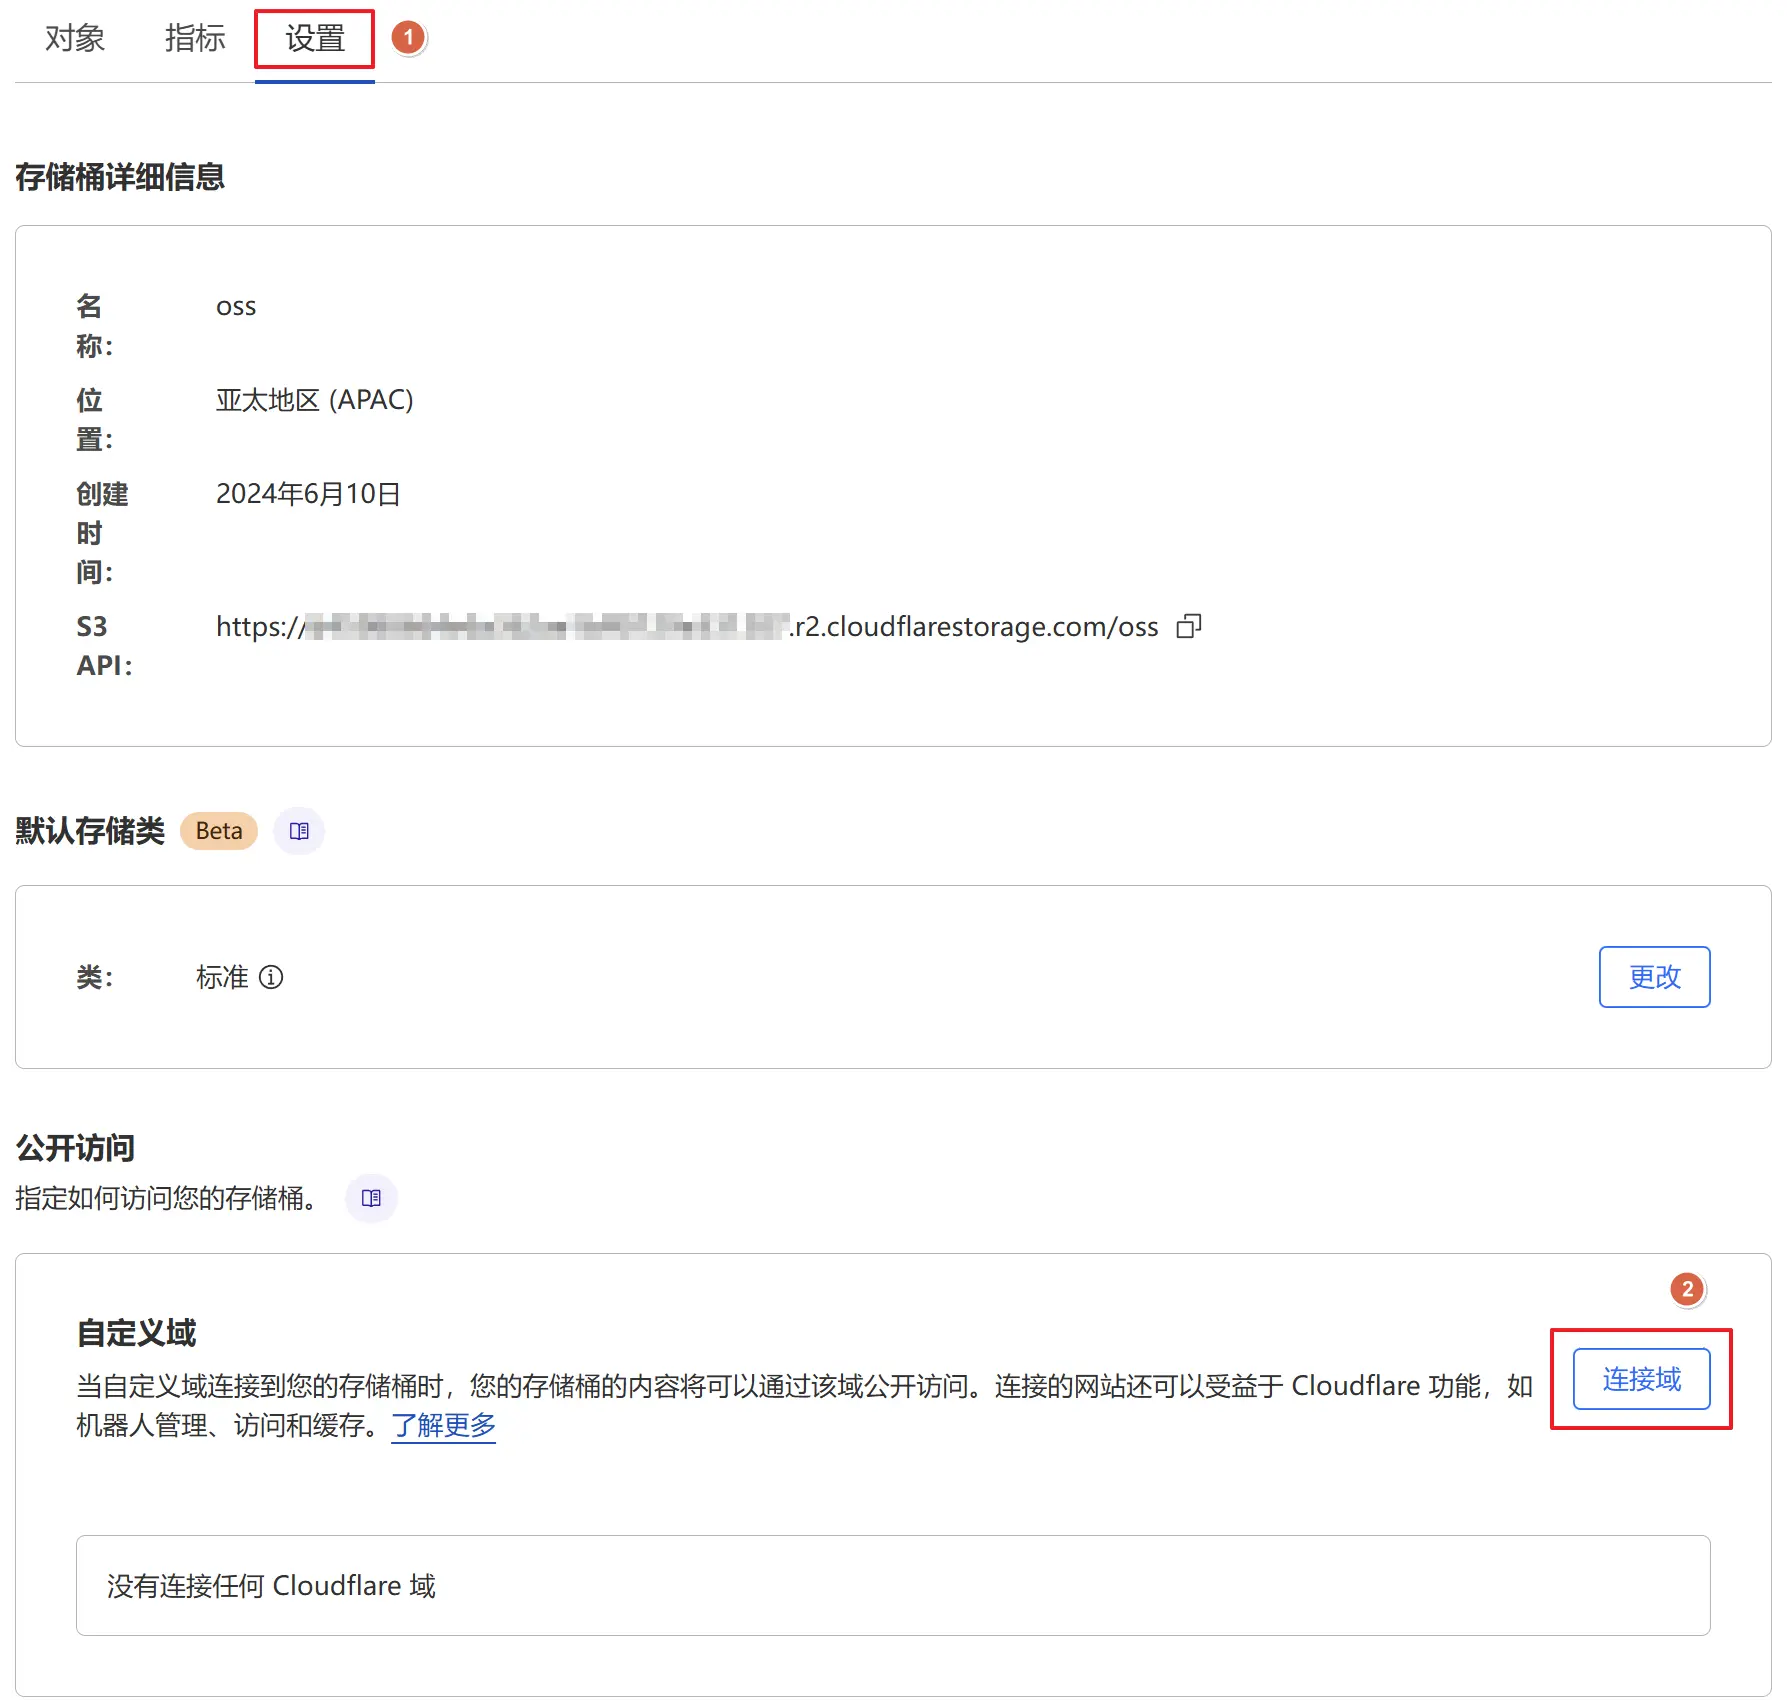Click the 自定义域 heading
Screen dimensions: 1787x1700
pyautogui.click(x=136, y=1333)
